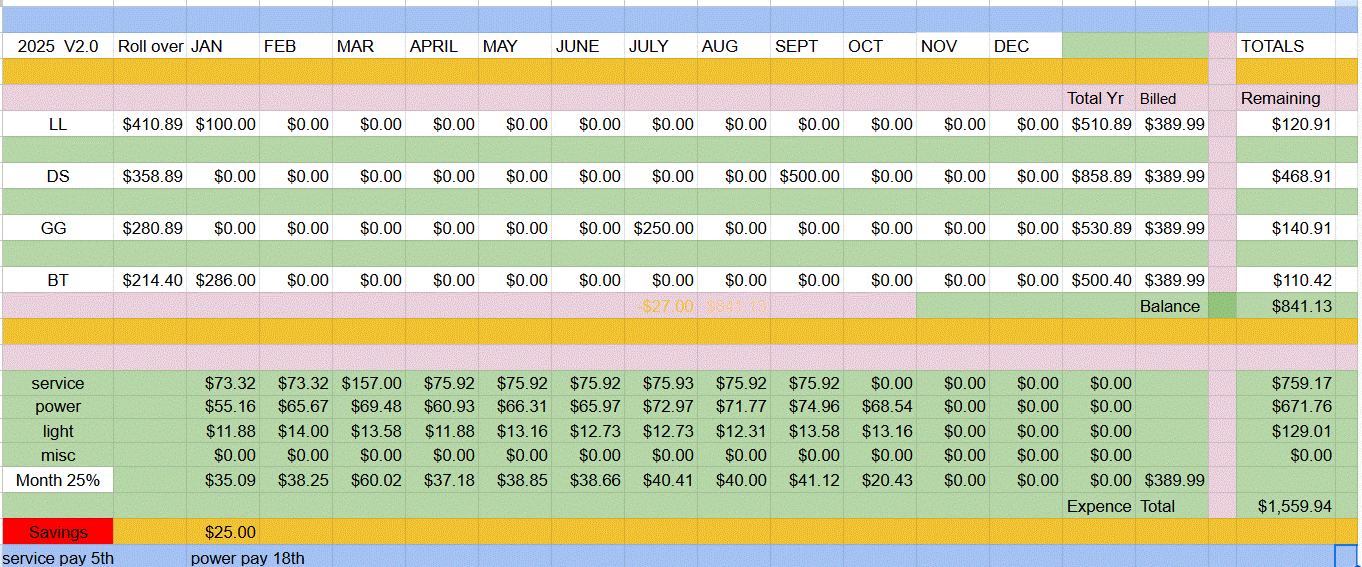Viewport: 1362px width, 567px height.
Task: Select the TOTALS header cell
Action: tap(1284, 46)
